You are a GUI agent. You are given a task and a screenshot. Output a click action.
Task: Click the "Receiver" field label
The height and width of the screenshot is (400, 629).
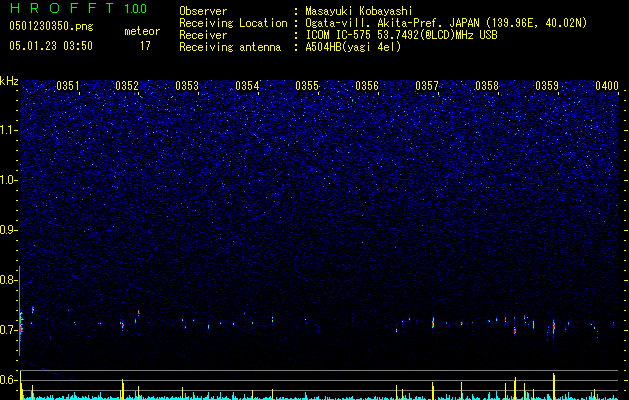click(203, 35)
